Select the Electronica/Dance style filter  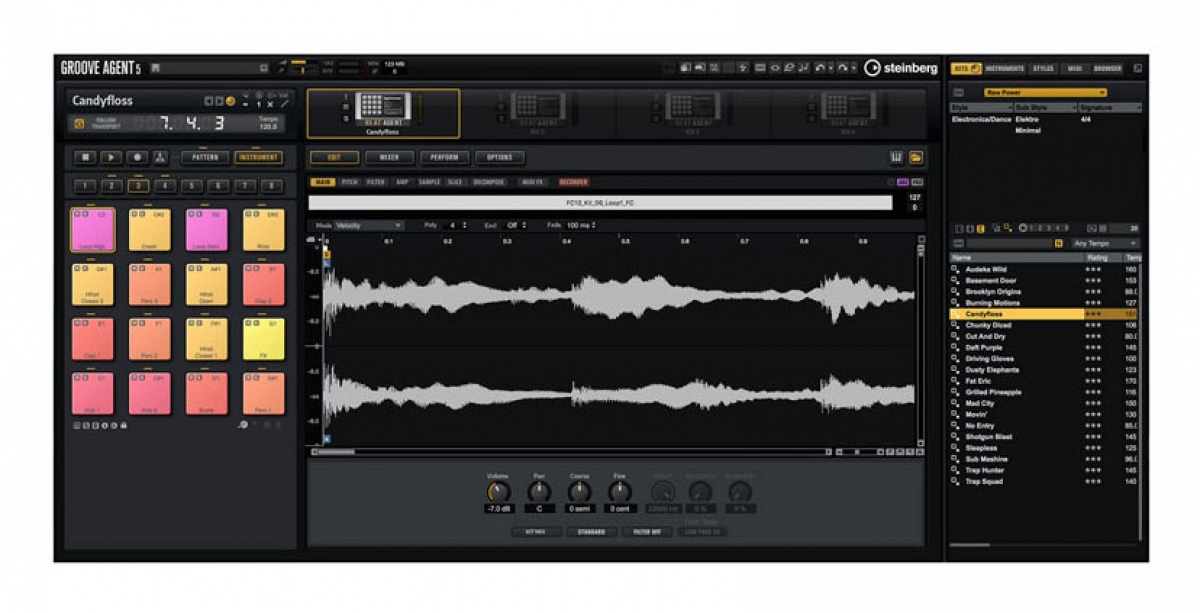980,119
